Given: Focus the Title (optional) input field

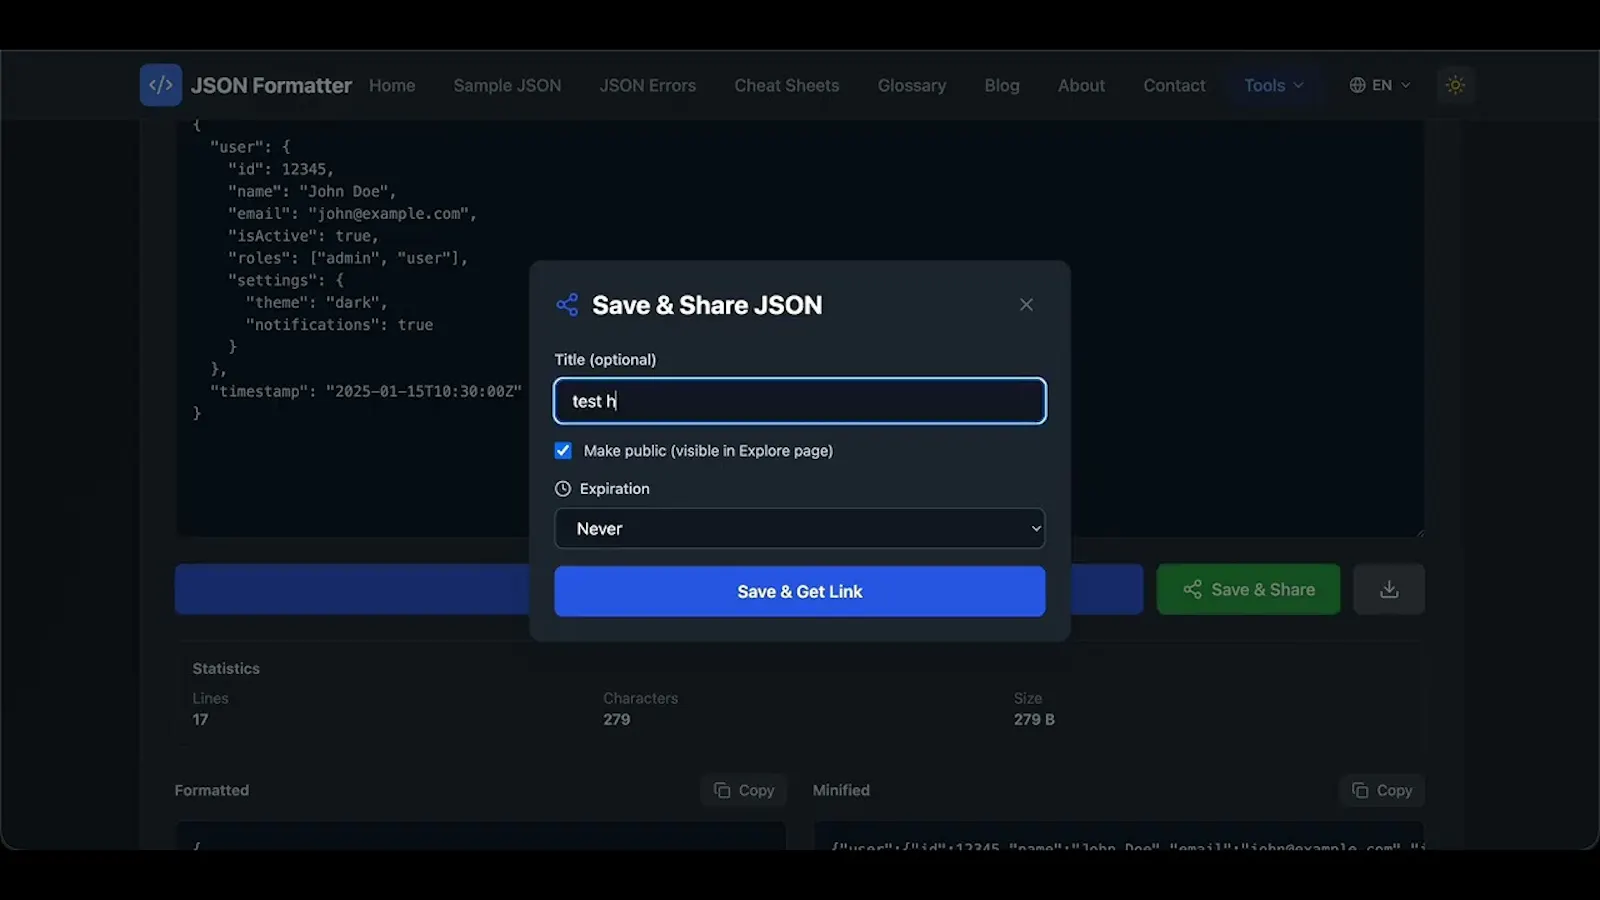Looking at the screenshot, I should tap(800, 401).
